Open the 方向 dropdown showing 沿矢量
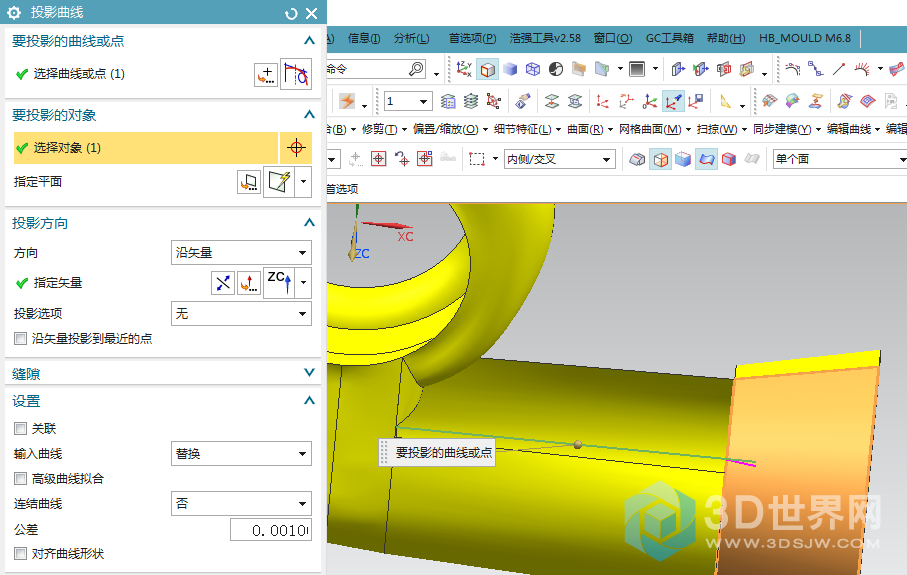The height and width of the screenshot is (575, 907). [x=241, y=253]
